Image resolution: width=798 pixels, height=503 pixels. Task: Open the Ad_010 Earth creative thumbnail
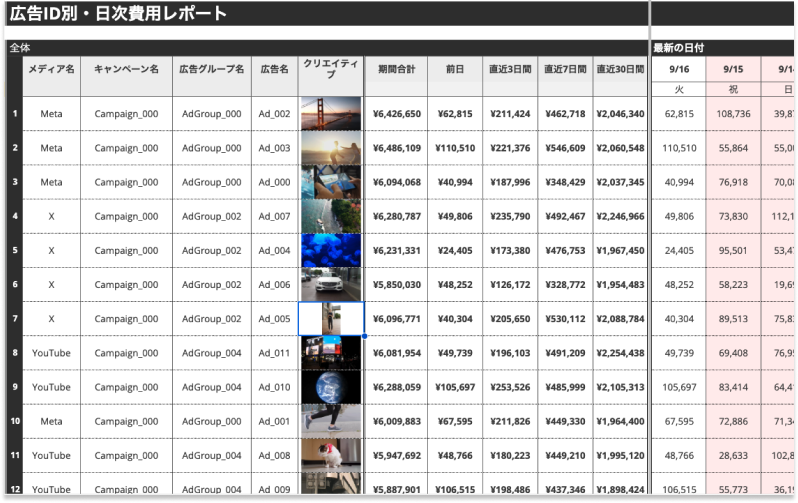331,386
